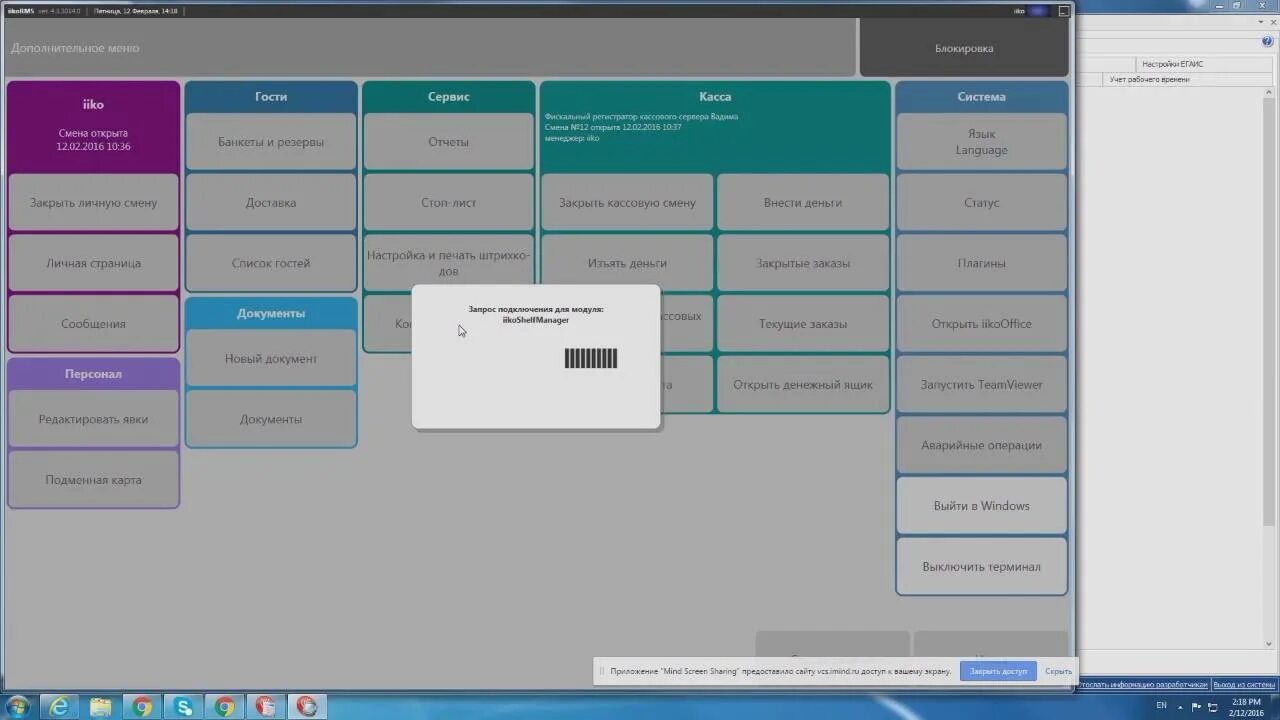Click the Отослать информацию разработчикам link
Viewport: 1280px width, 720px height.
1144,685
